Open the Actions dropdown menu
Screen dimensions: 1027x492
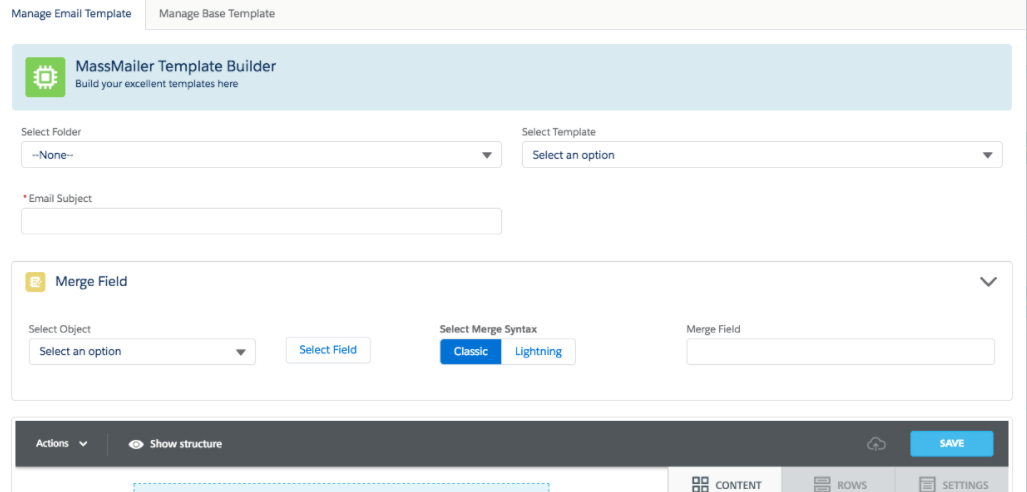pos(62,444)
